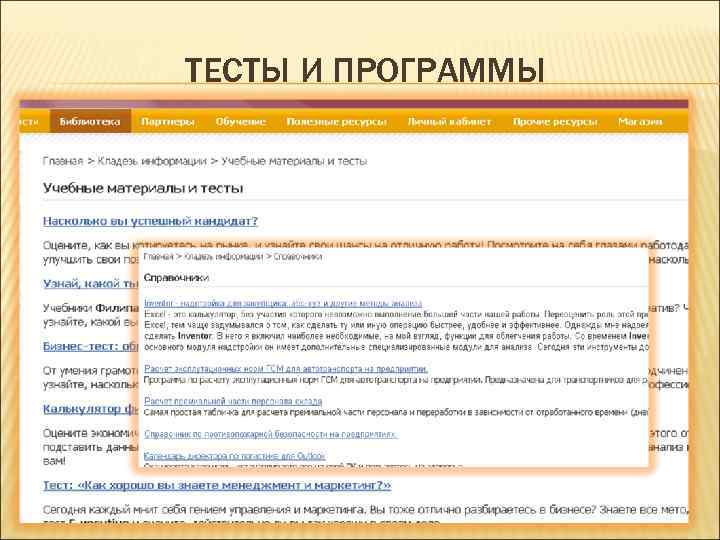Image resolution: width=720 pixels, height=540 pixels.
Task: Click heading Учебные материалы и тесты
Action: click(143, 188)
